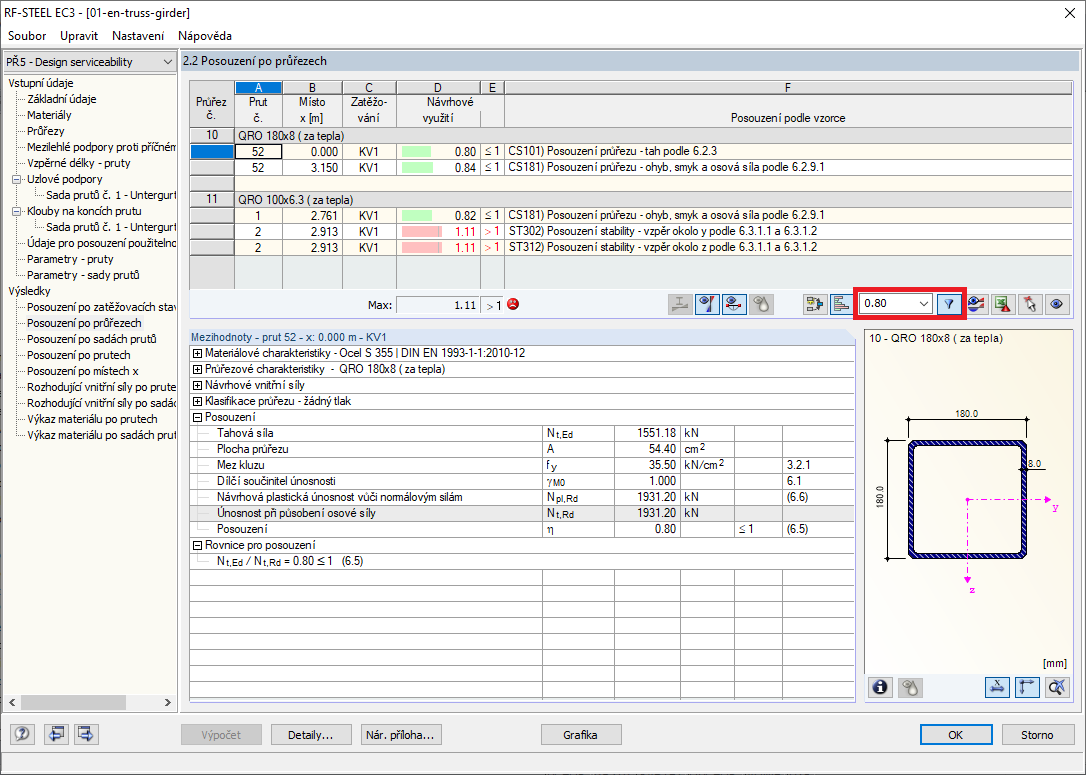The width and height of the screenshot is (1086, 775).
Task: Select Průřezy in navigator tree
Action: click(x=46, y=131)
